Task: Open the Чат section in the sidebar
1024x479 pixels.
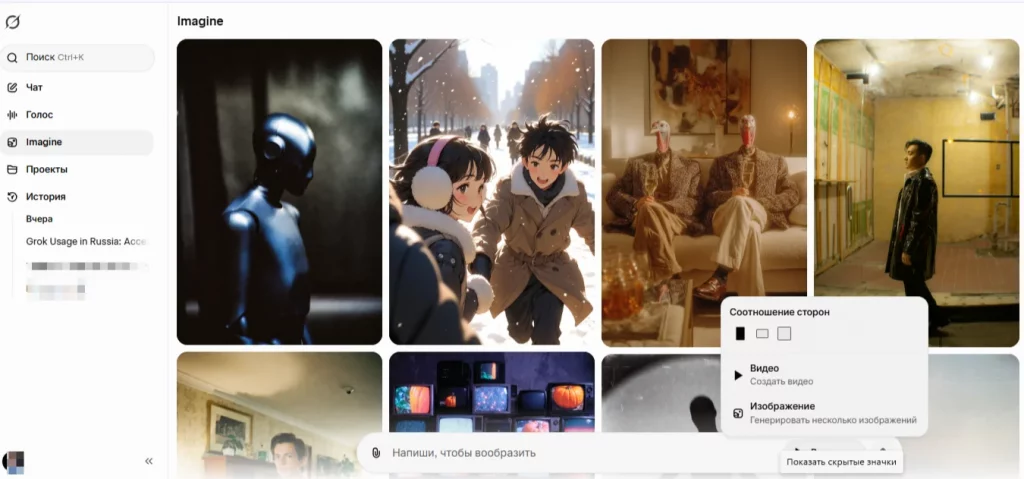Action: click(34, 87)
